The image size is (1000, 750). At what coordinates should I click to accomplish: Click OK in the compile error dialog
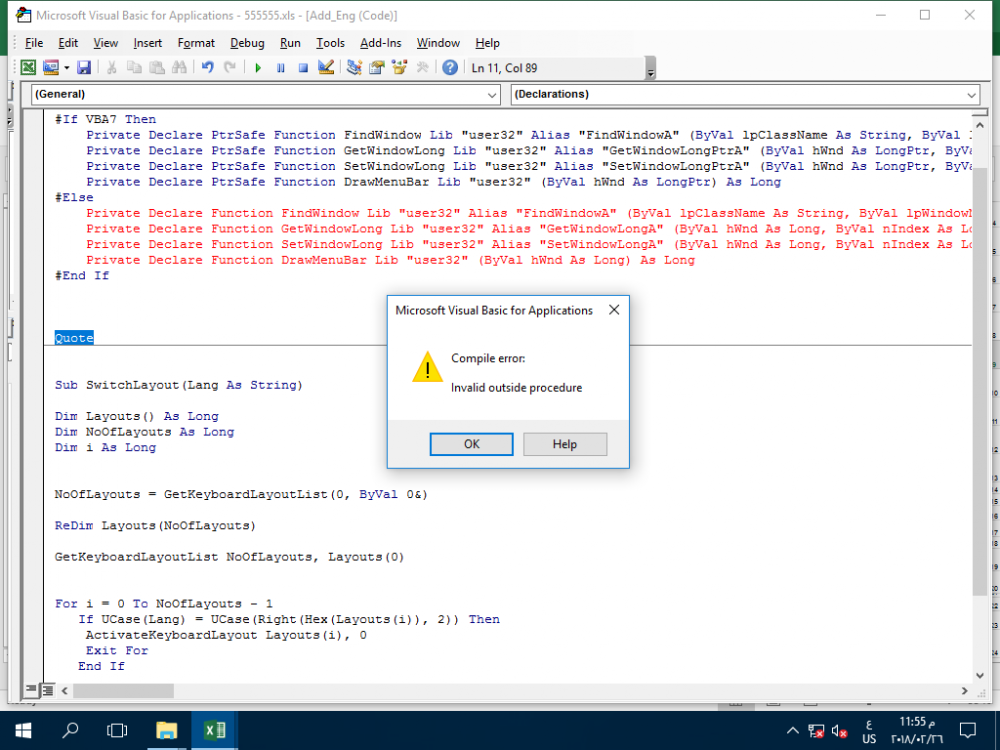472,444
